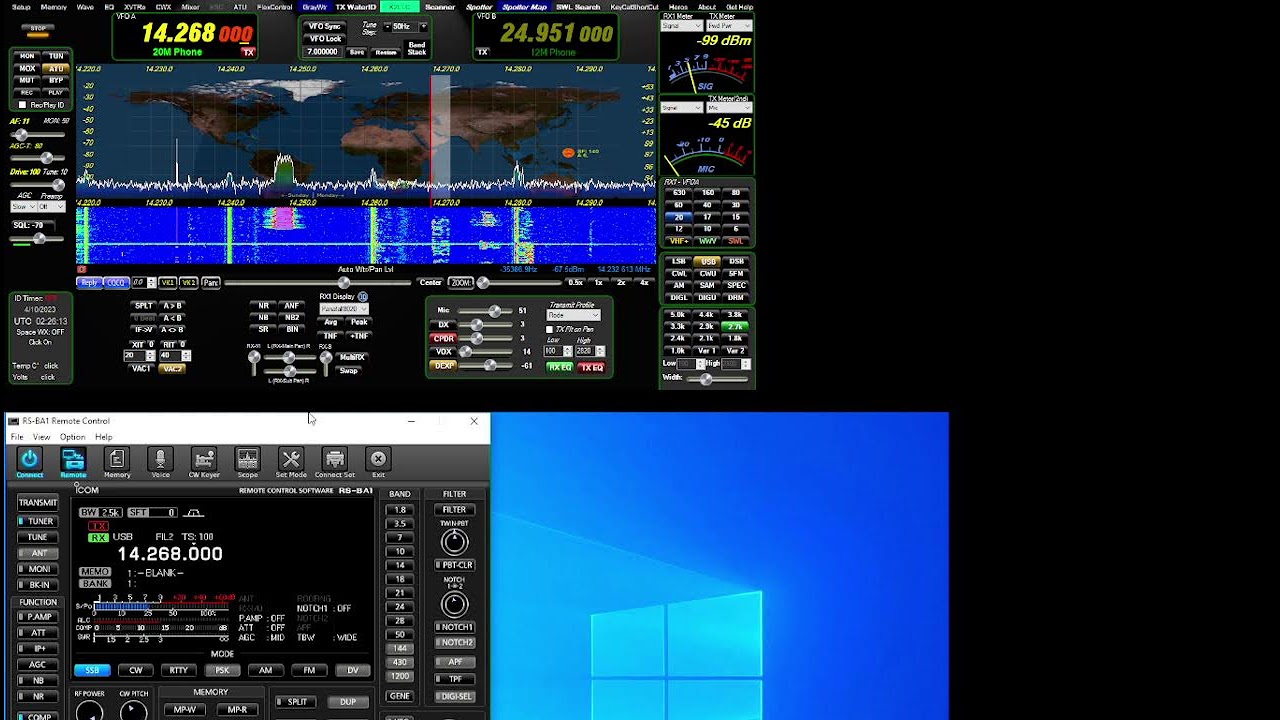Click the RIT value stepper arrows
1280x720 pixels.
[186, 356]
